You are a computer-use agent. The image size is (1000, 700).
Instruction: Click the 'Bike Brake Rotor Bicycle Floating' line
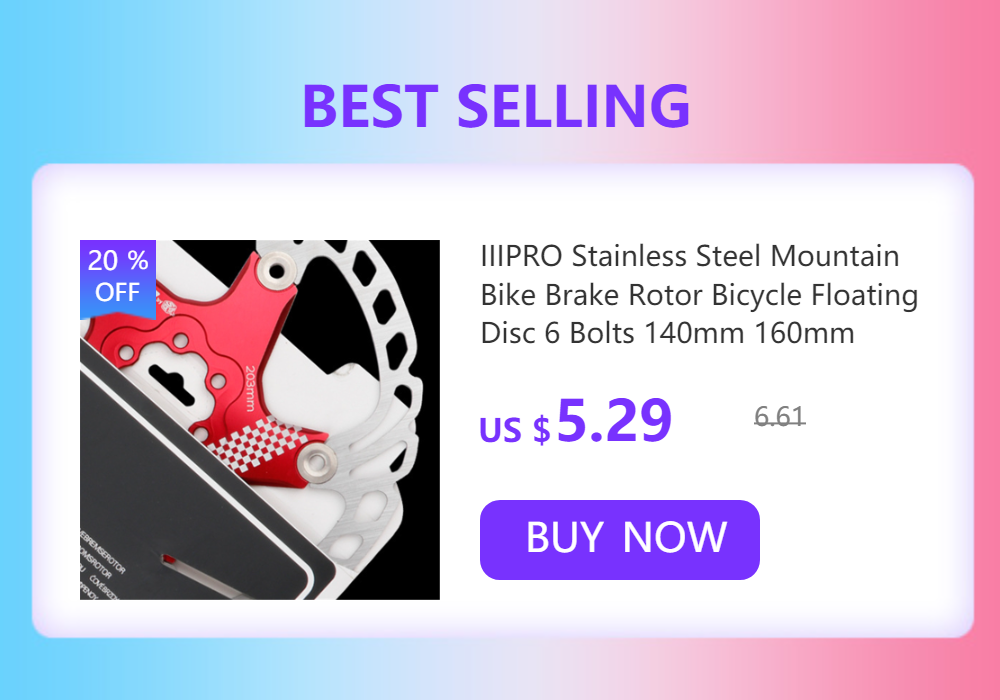(x=699, y=295)
